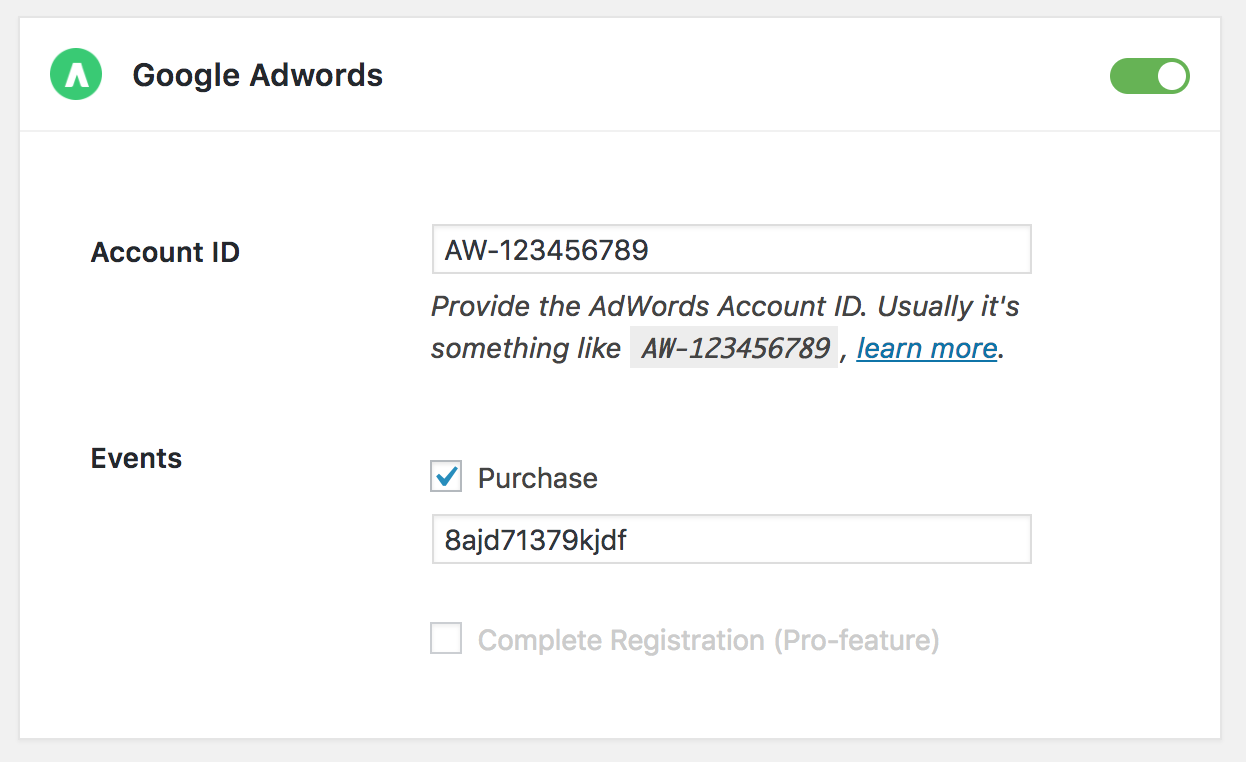The image size is (1246, 762).
Task: Open the learn more link
Action: 926,349
